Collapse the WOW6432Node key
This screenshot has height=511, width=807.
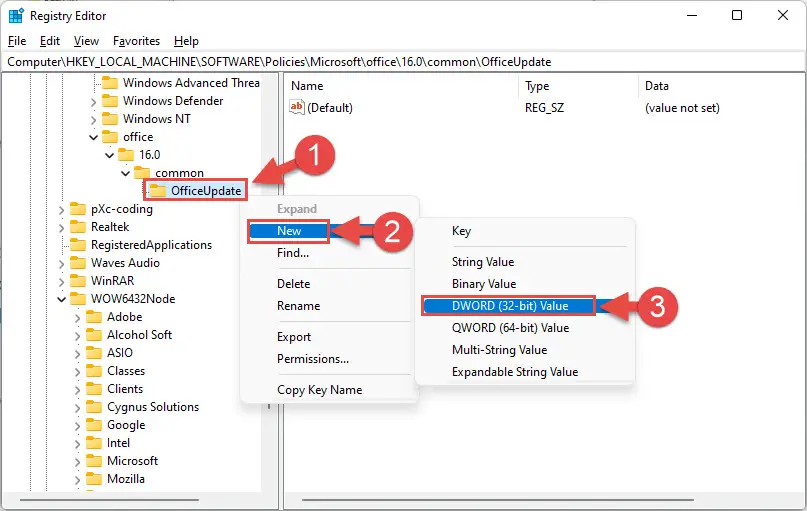(x=61, y=299)
